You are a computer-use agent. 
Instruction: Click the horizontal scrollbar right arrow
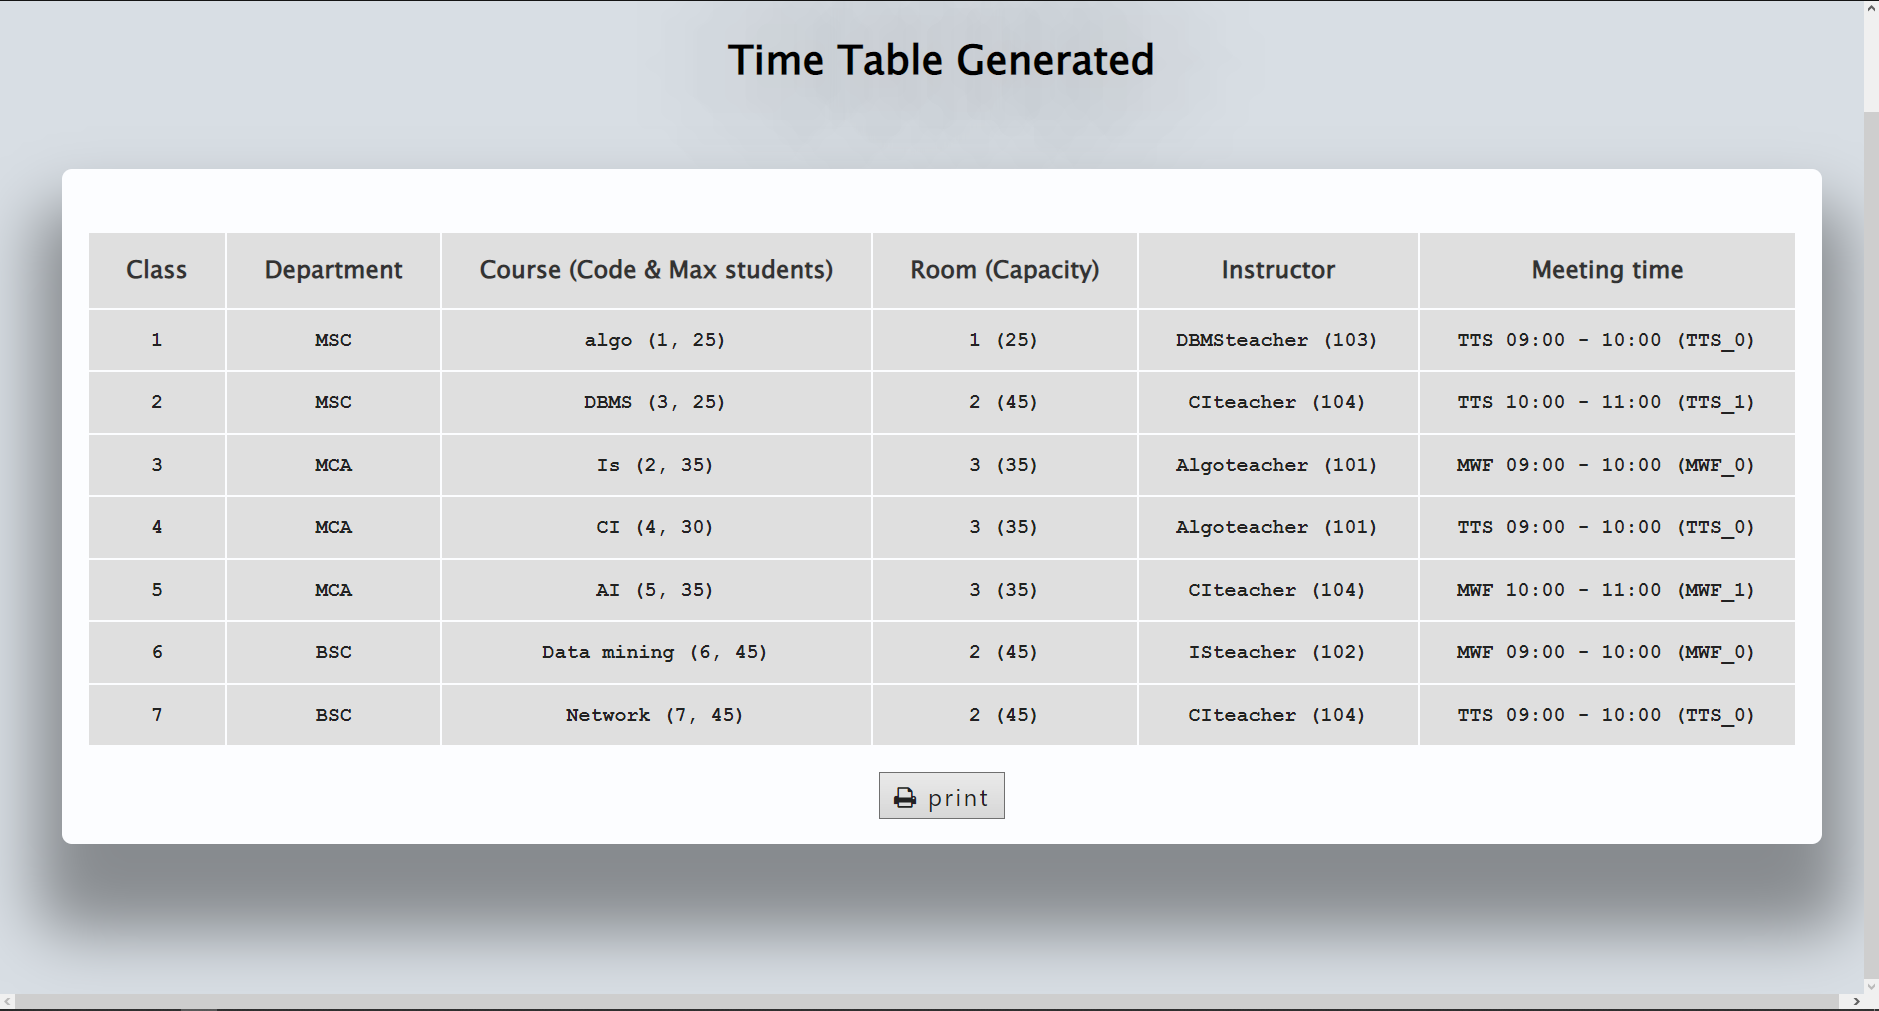point(1858,1001)
